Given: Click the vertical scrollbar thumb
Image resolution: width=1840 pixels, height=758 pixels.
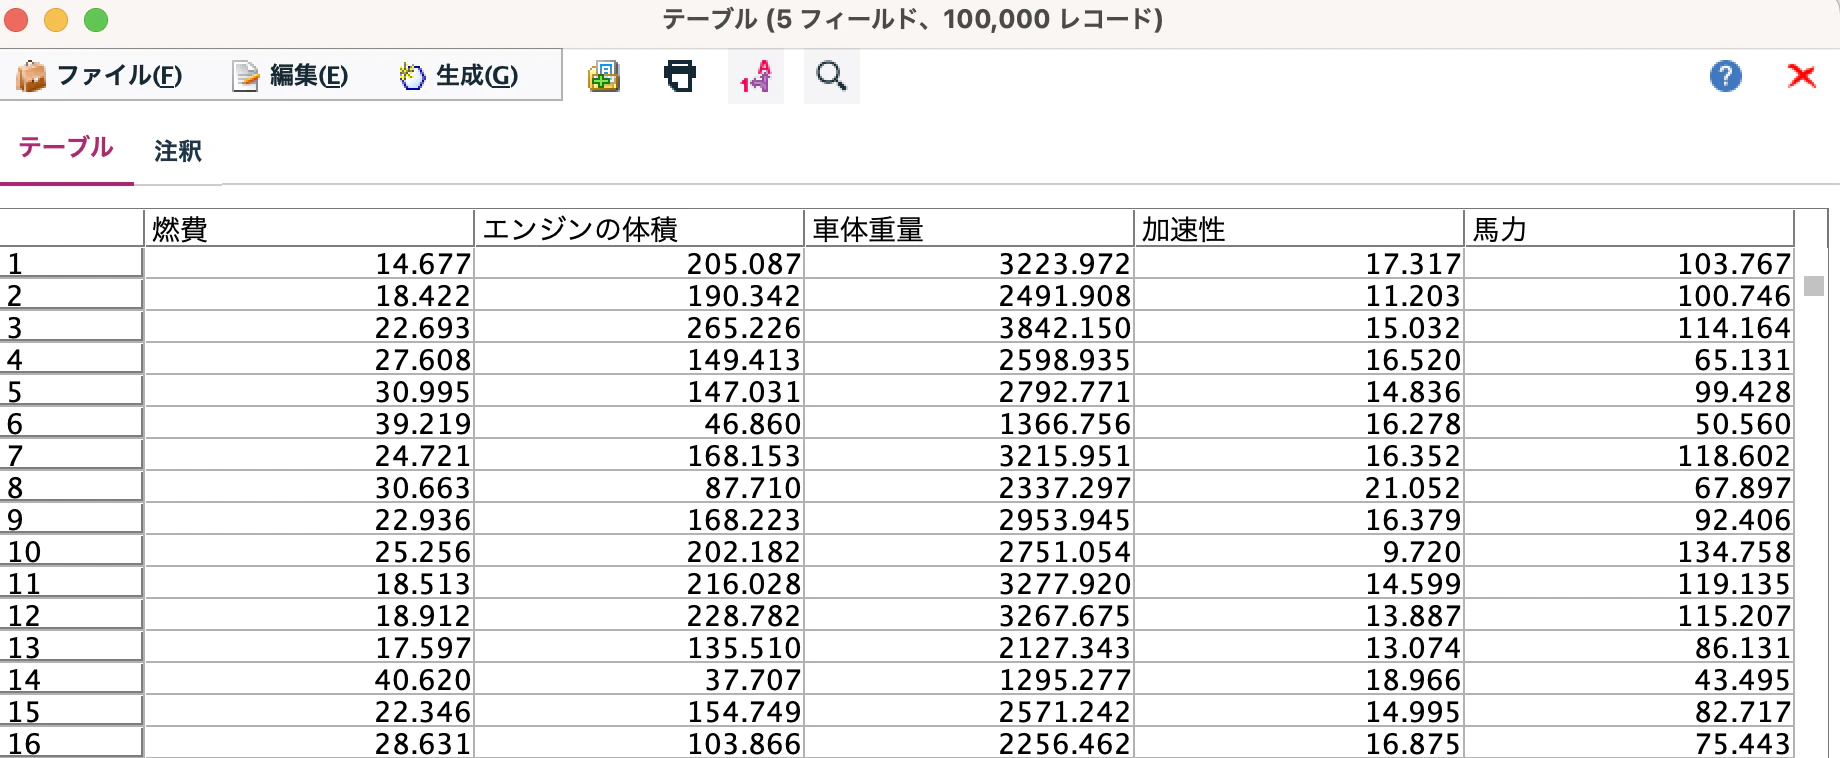Looking at the screenshot, I should [1814, 286].
